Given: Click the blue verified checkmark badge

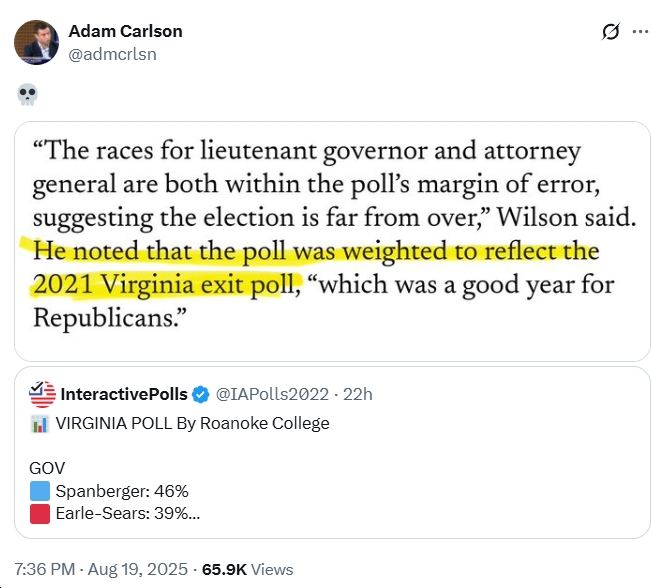Looking at the screenshot, I should point(201,395).
